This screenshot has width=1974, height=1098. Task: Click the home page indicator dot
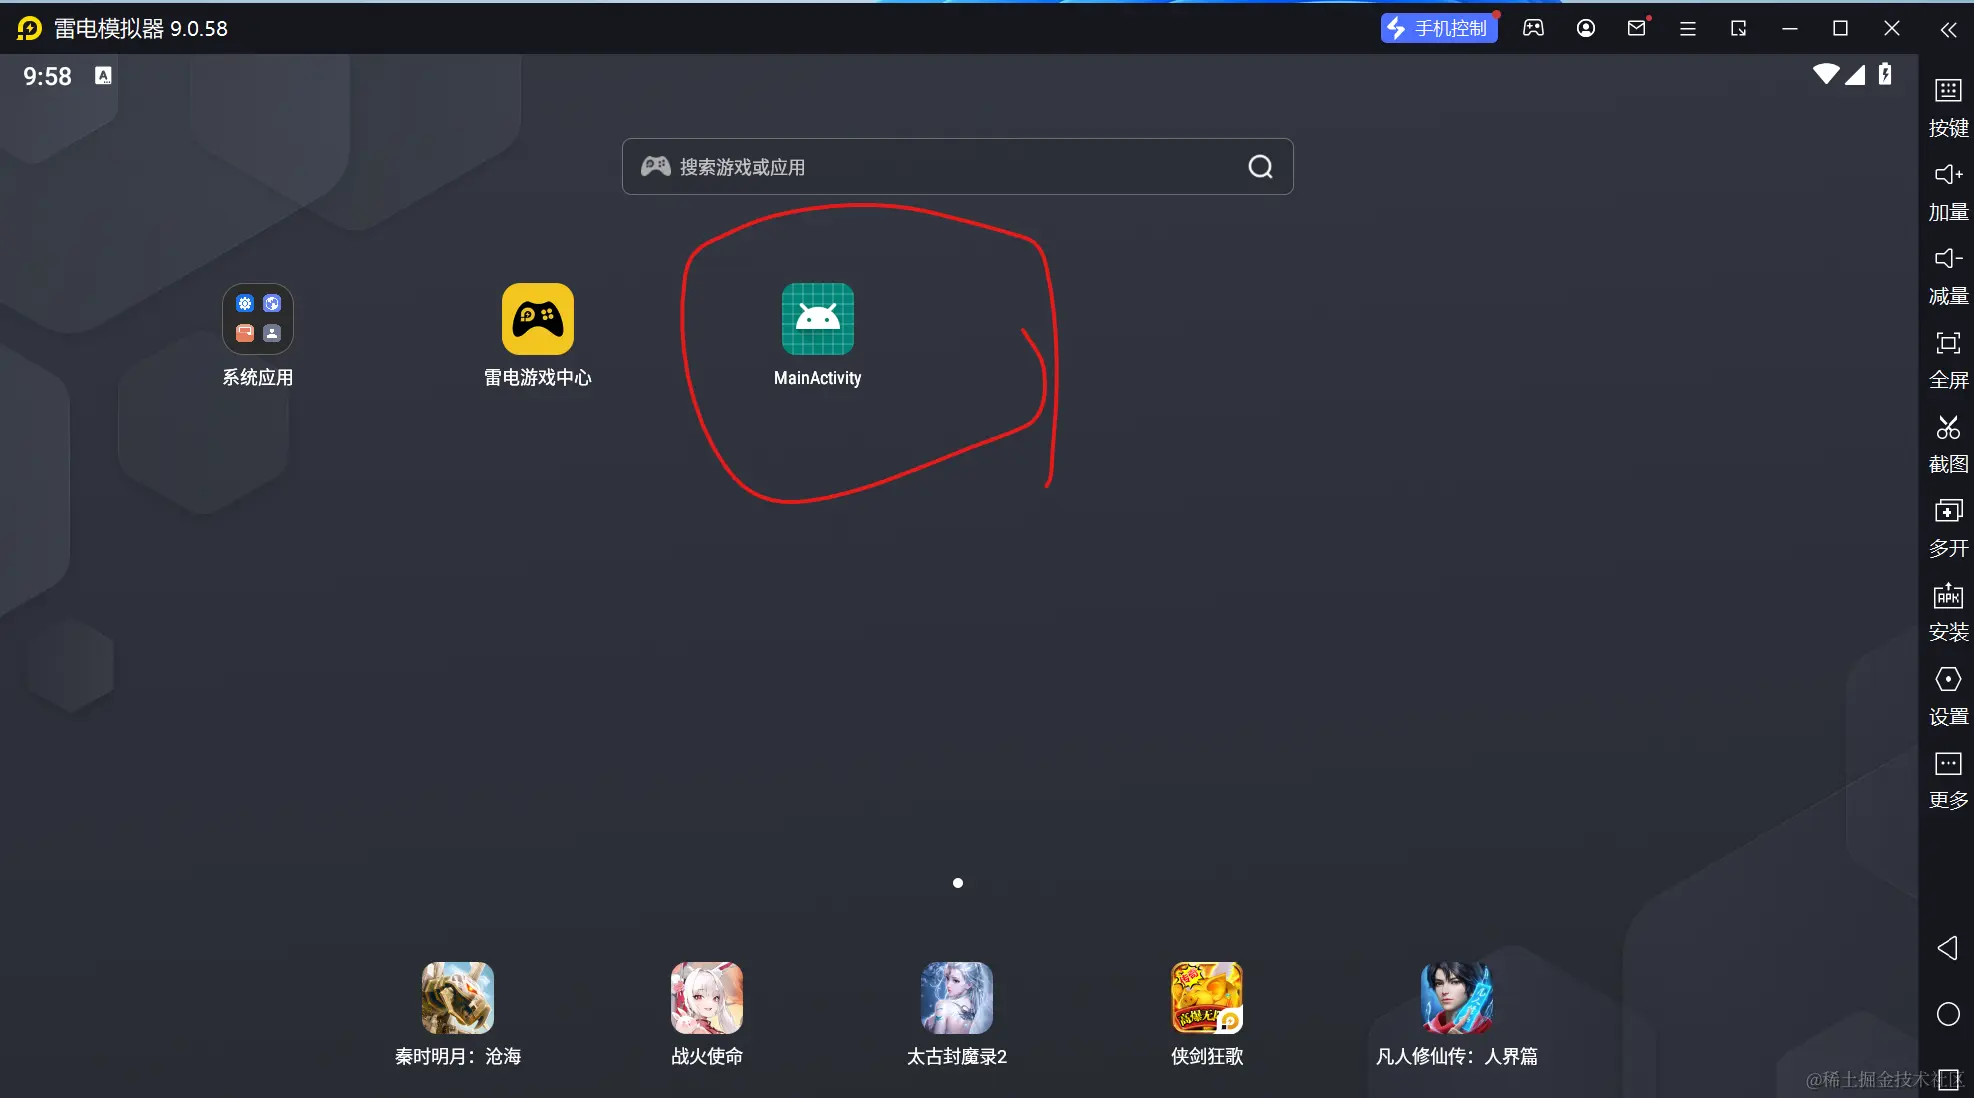click(958, 883)
